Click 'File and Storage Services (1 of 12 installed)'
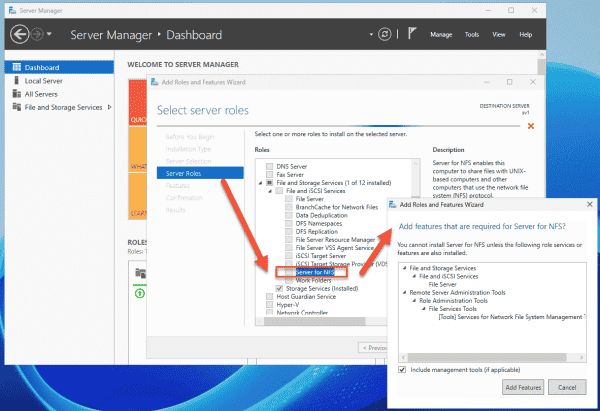Image resolution: width=600 pixels, height=411 pixels. point(334,183)
